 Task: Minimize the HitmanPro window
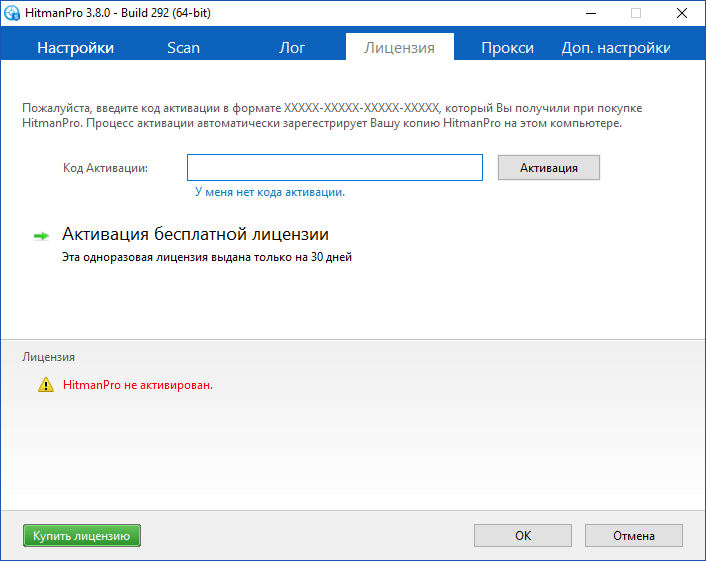tap(591, 13)
